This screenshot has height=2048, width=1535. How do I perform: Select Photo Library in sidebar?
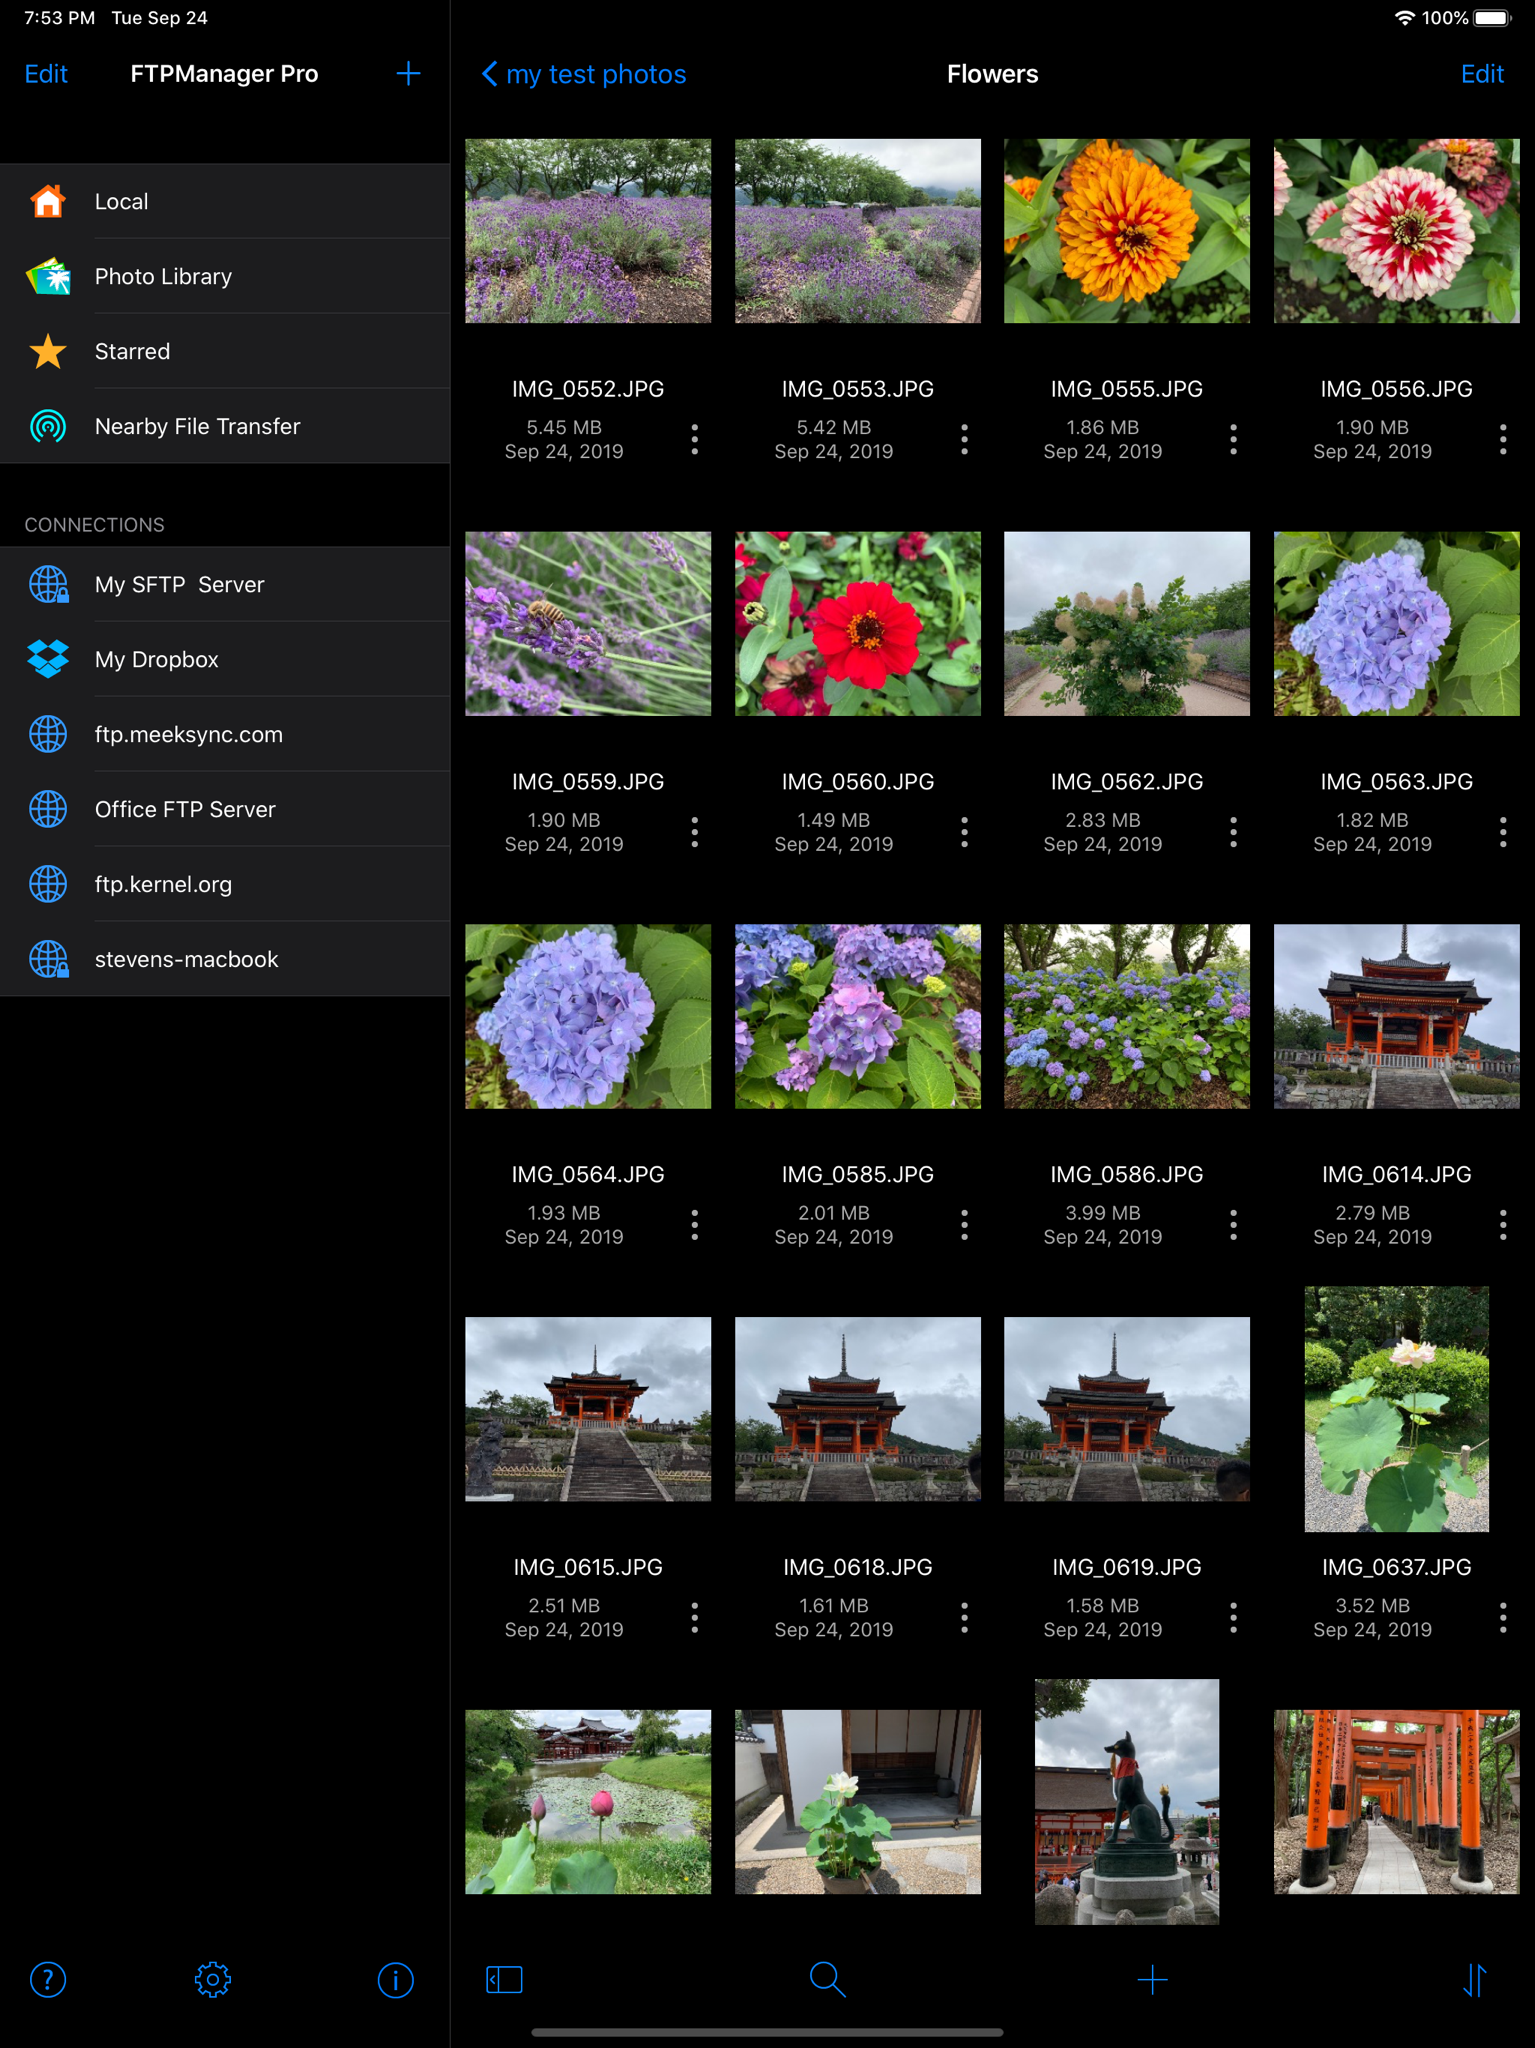[225, 276]
